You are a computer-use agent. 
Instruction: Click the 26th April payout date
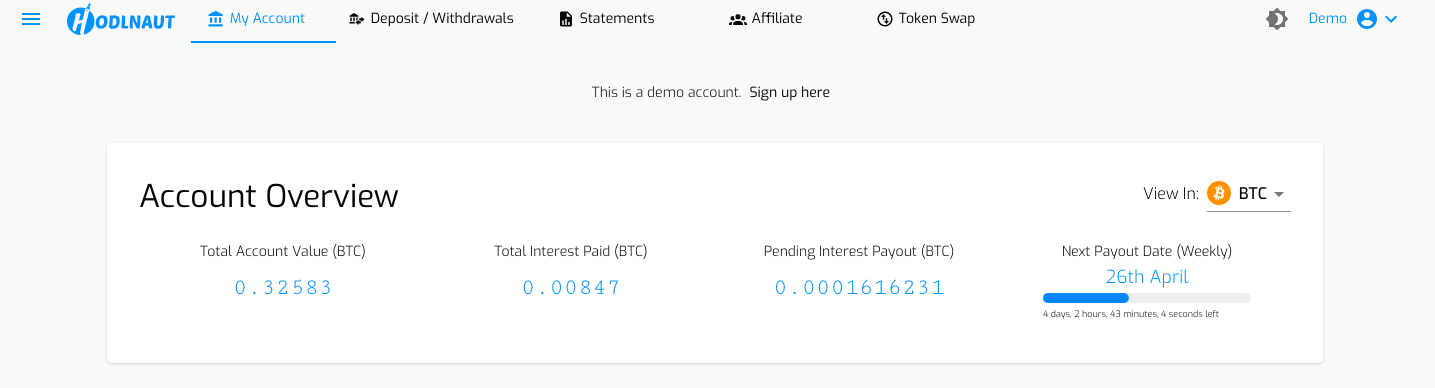click(1147, 277)
